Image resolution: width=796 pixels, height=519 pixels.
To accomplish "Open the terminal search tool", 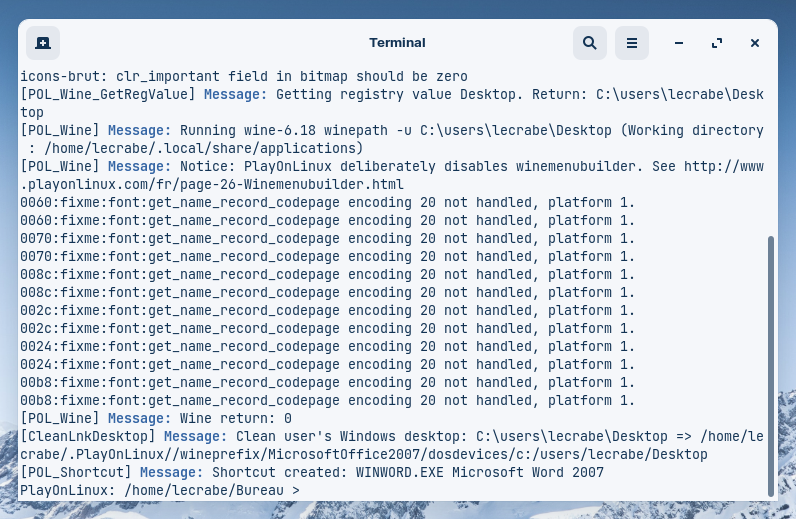I will pyautogui.click(x=590, y=43).
